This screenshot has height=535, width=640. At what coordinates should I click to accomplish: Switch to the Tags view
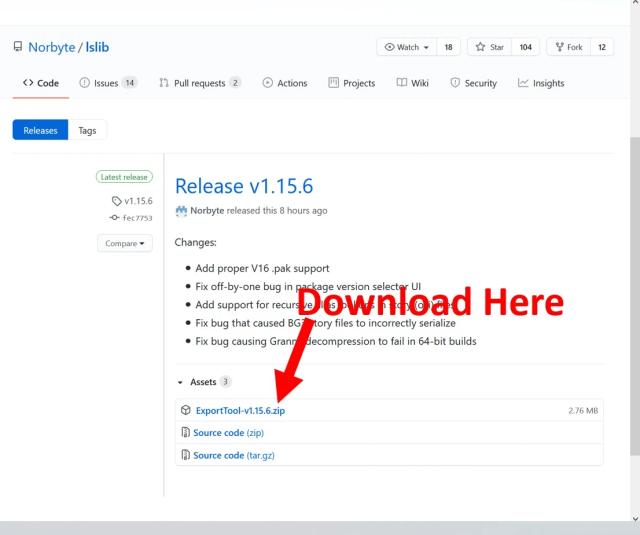pyautogui.click(x=87, y=130)
